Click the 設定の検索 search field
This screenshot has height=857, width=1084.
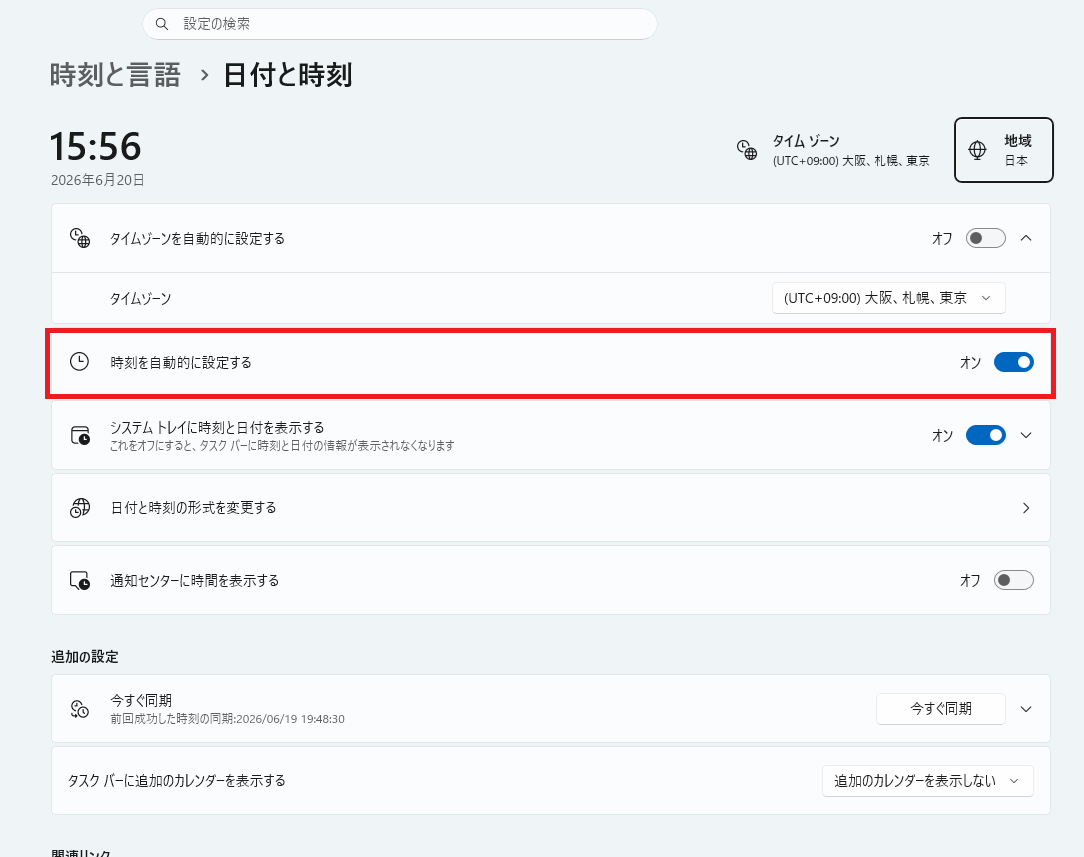[x=400, y=24]
